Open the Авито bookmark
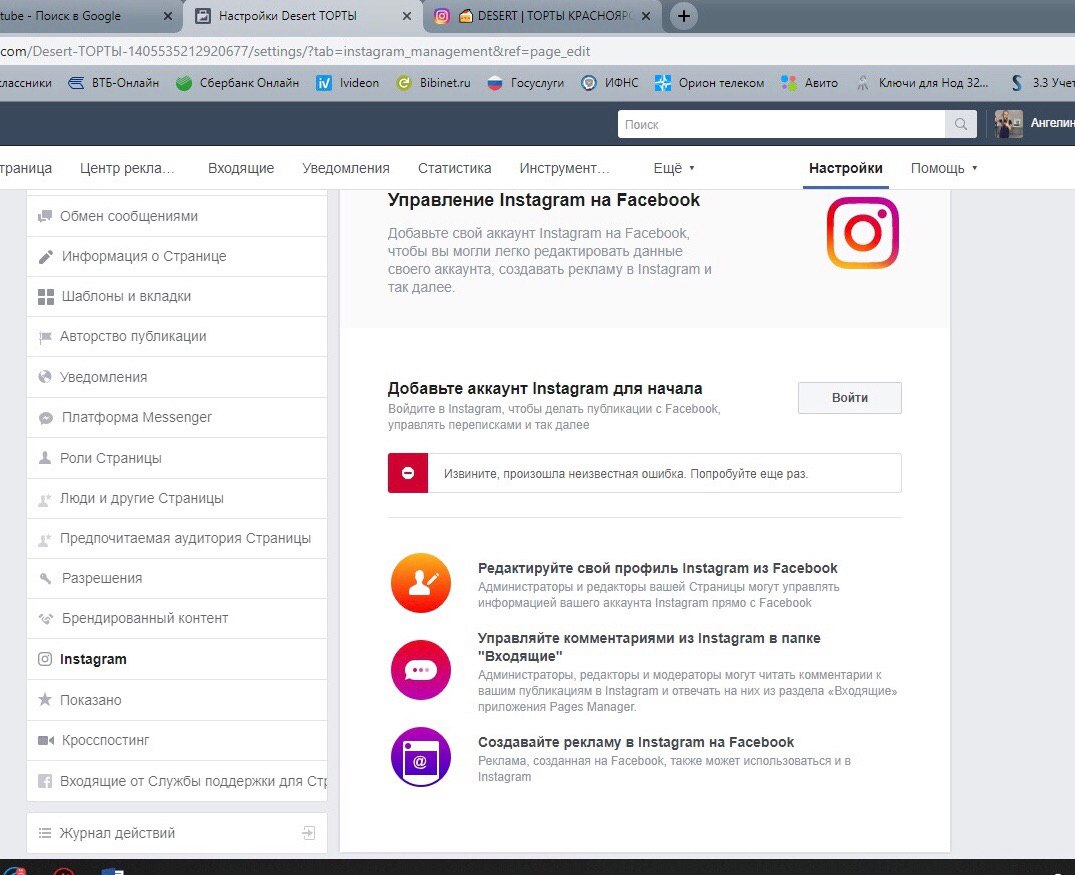 tap(810, 83)
